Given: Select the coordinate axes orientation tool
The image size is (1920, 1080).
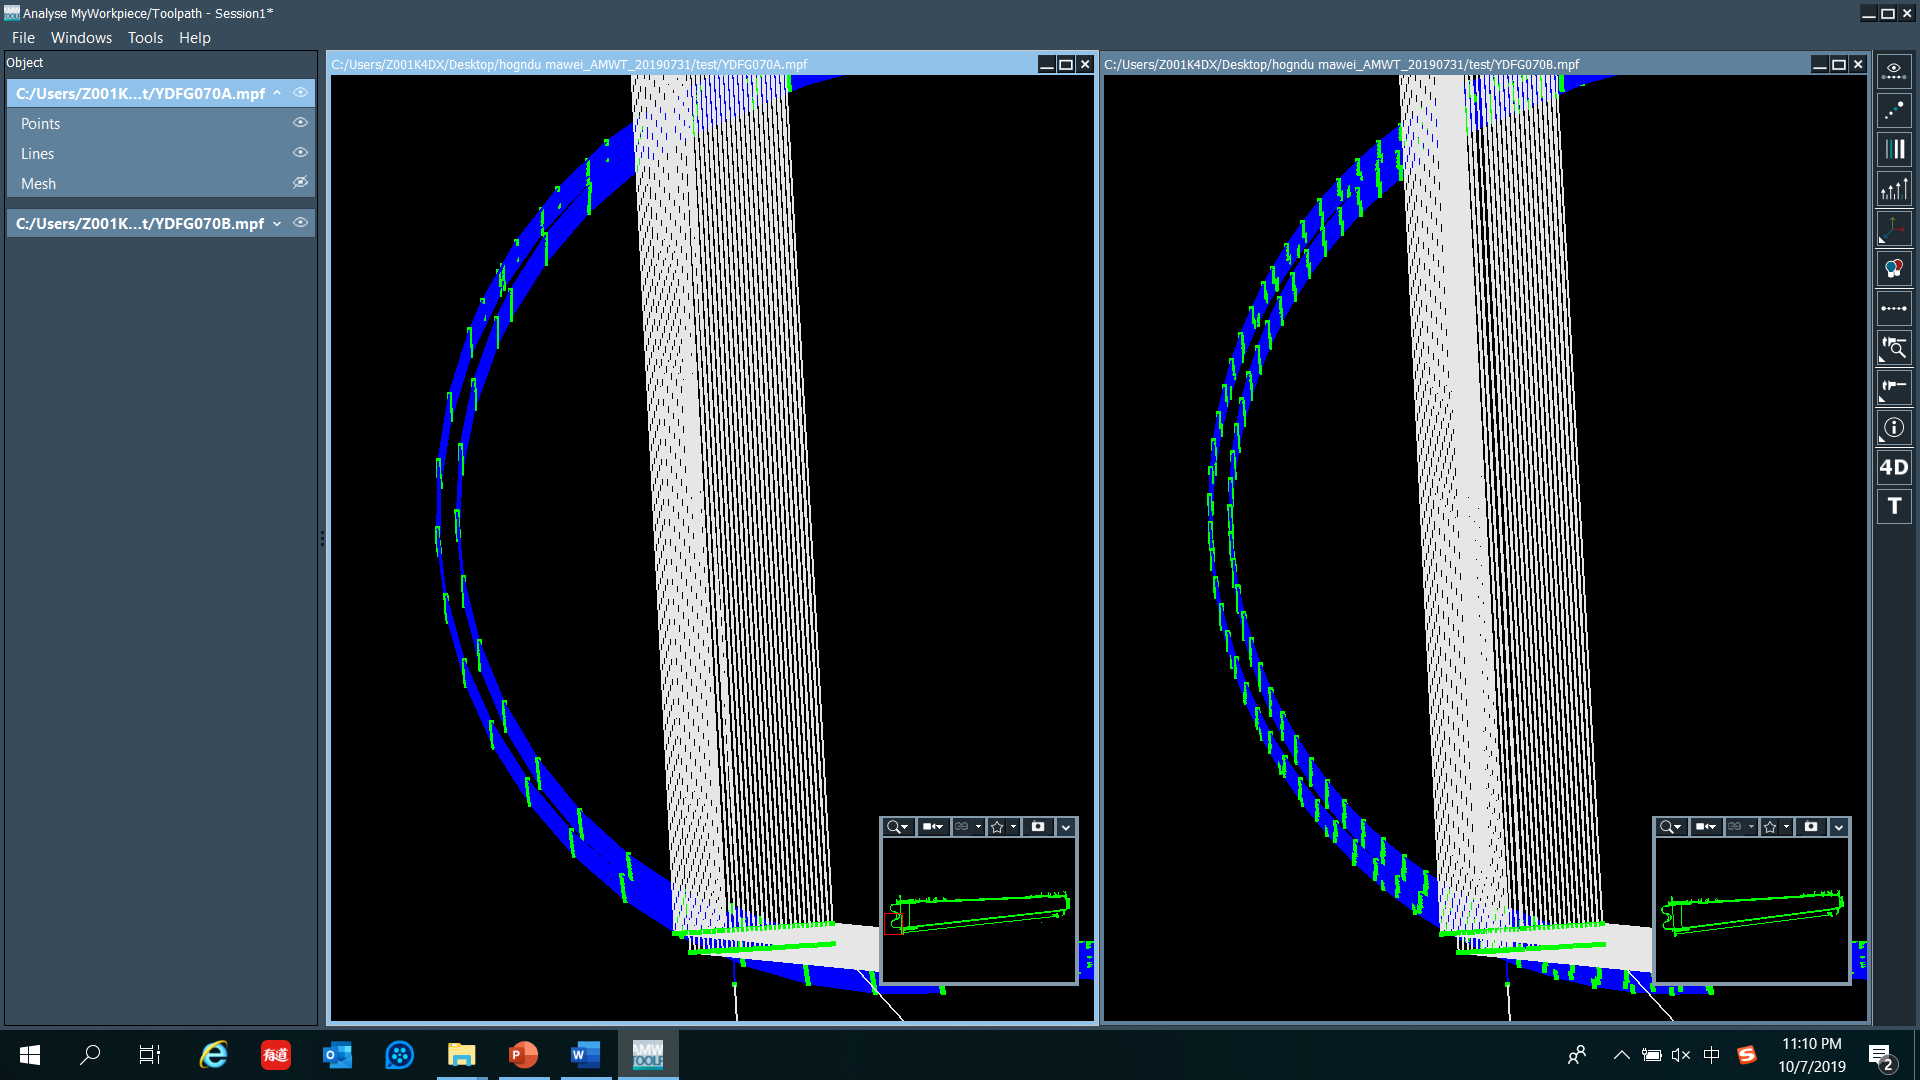Looking at the screenshot, I should [x=1893, y=228].
